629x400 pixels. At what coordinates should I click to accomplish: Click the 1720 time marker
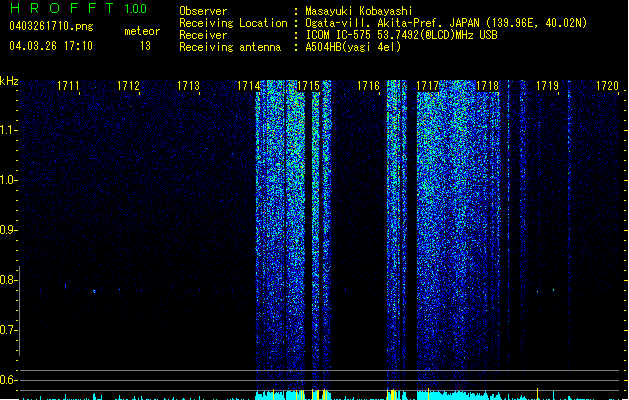[607, 86]
